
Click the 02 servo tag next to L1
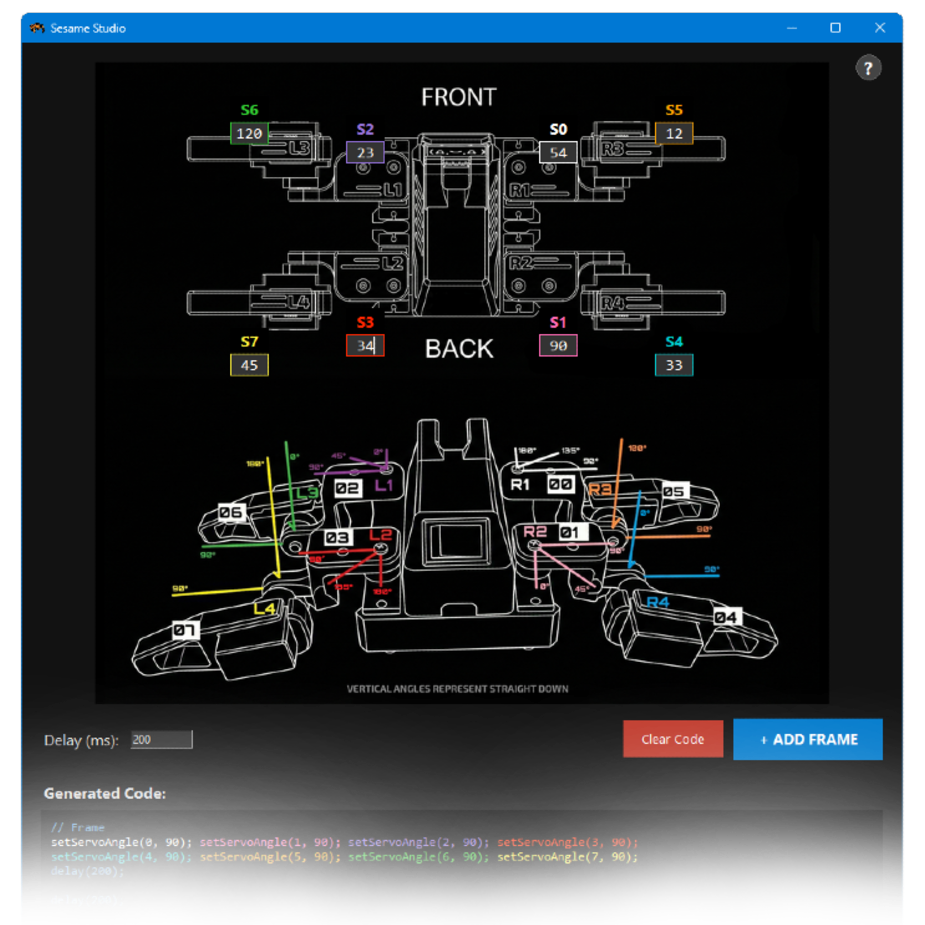click(347, 488)
